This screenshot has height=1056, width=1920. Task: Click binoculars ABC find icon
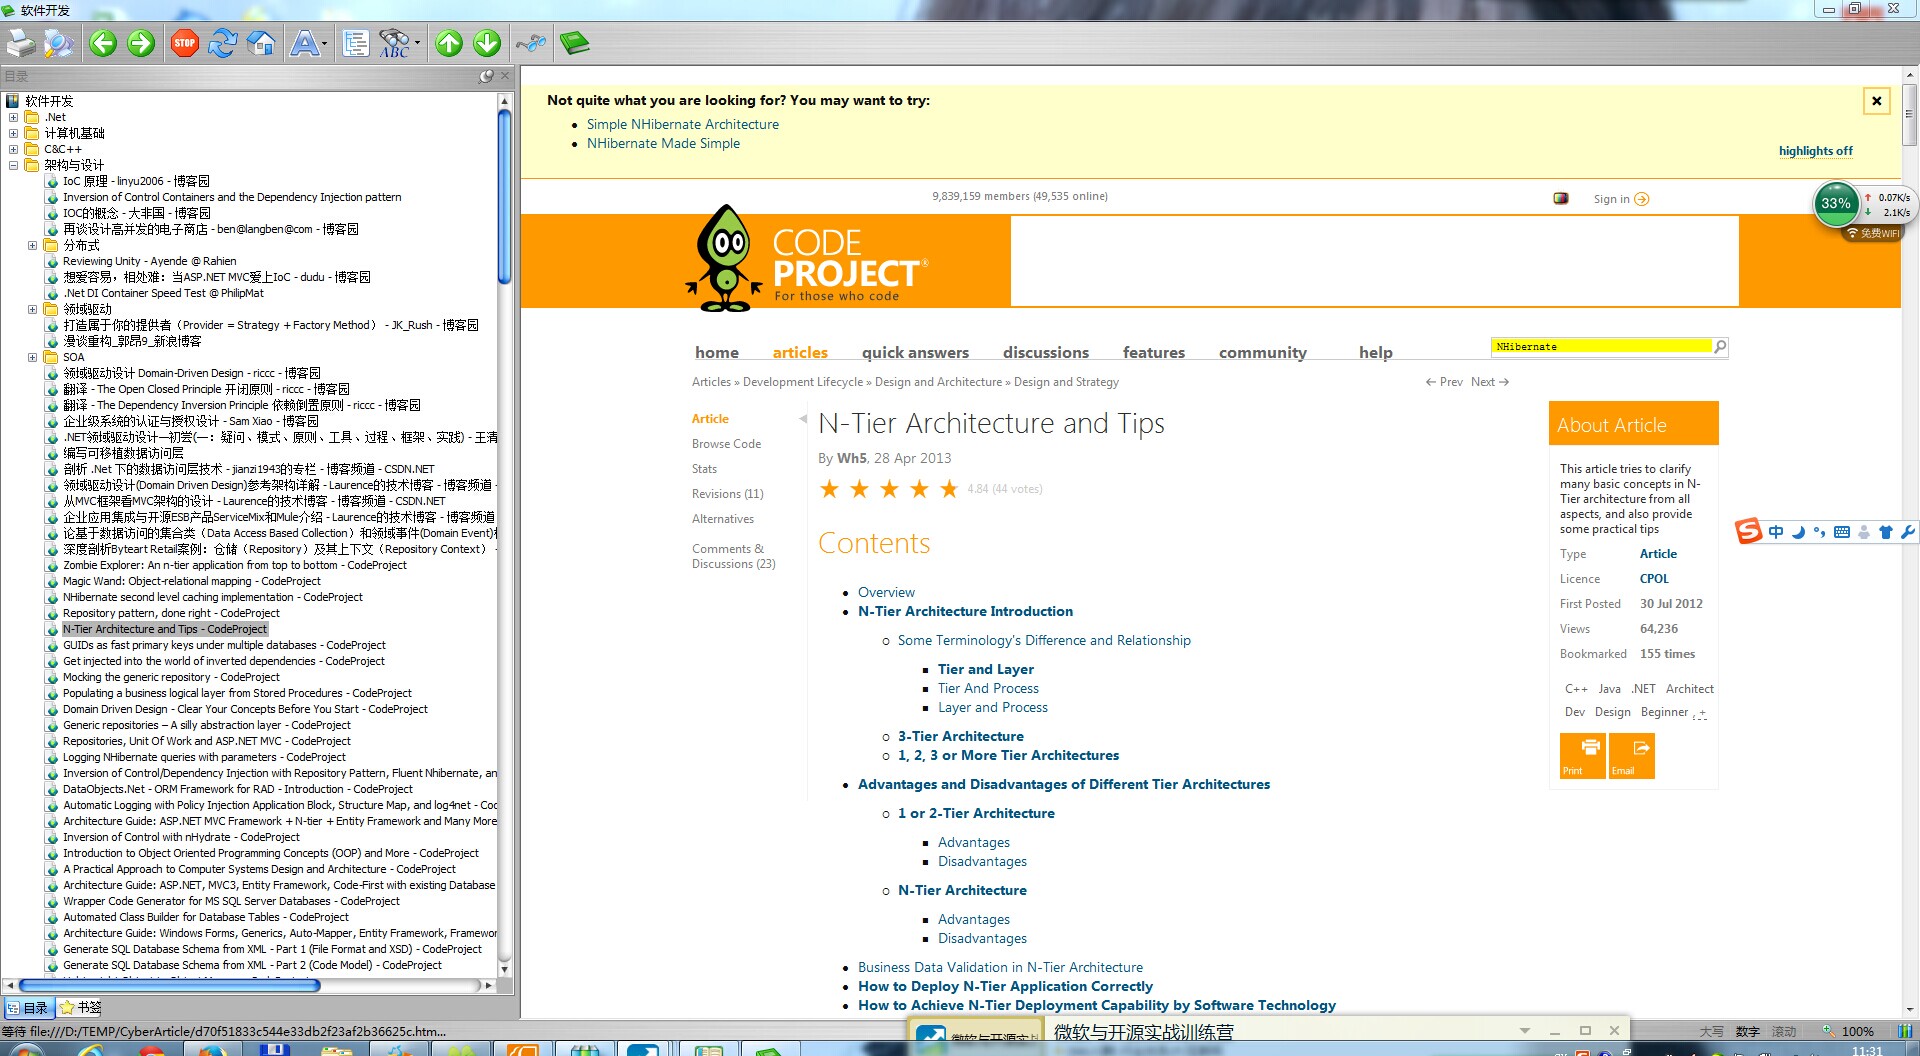click(395, 43)
